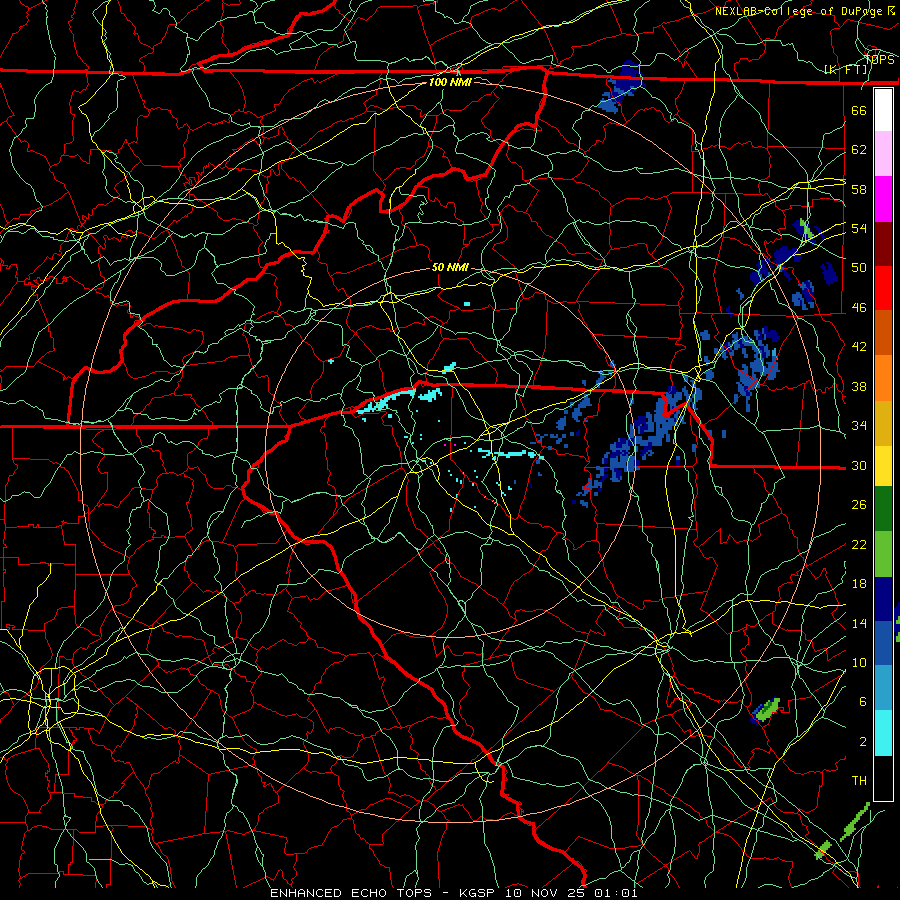Click the '50 NMI' range ring label
The image size is (900, 900).
pyautogui.click(x=450, y=267)
